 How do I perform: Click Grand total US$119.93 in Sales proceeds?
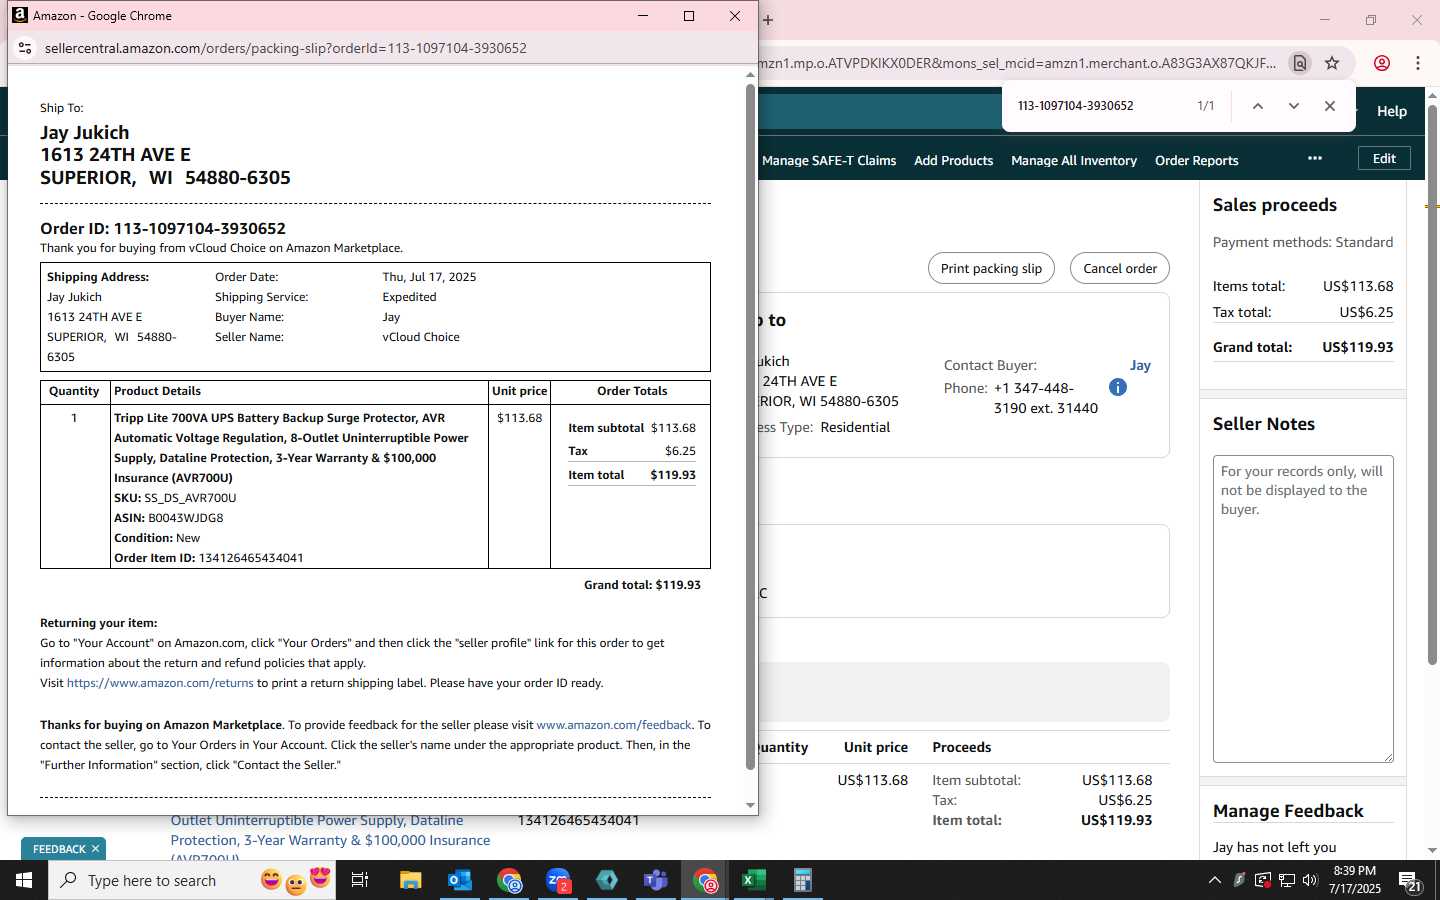point(1357,347)
